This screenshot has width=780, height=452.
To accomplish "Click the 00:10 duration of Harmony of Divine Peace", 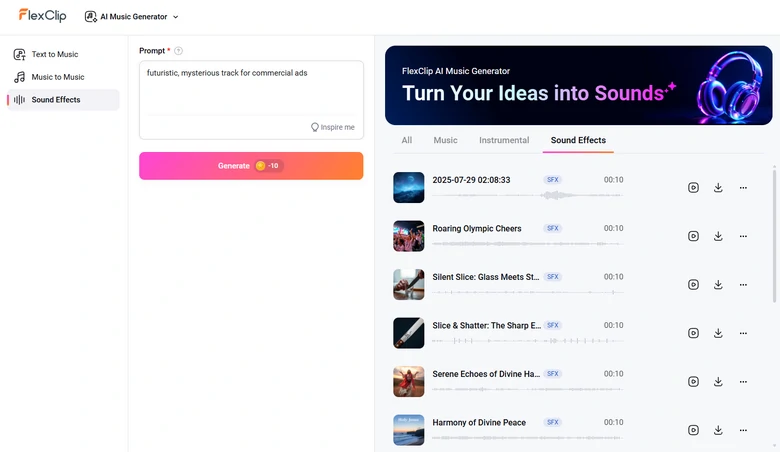I will (x=613, y=422).
